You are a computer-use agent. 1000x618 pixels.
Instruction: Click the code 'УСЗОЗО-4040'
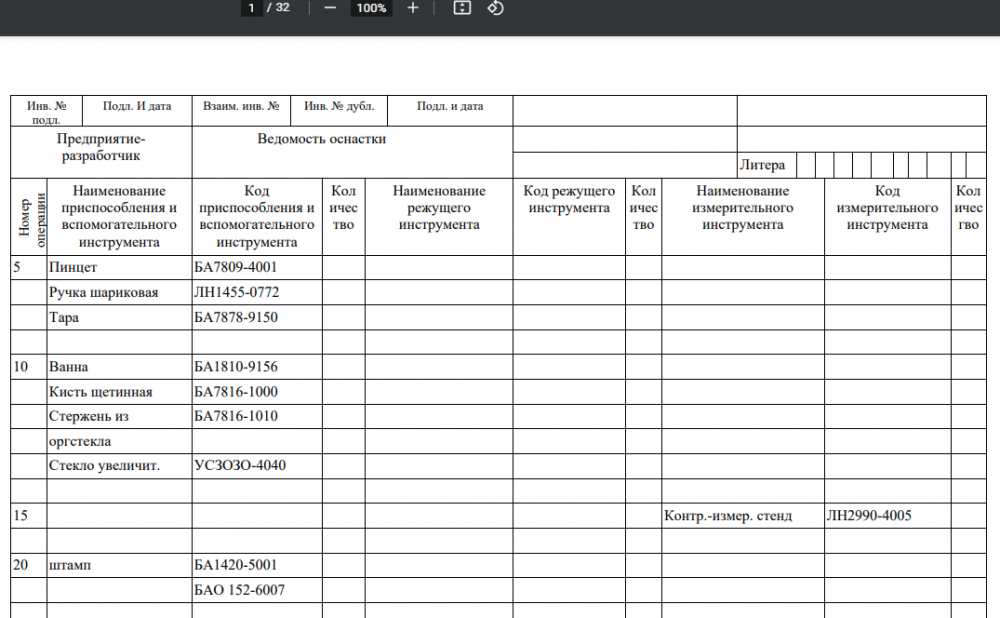[x=240, y=466]
